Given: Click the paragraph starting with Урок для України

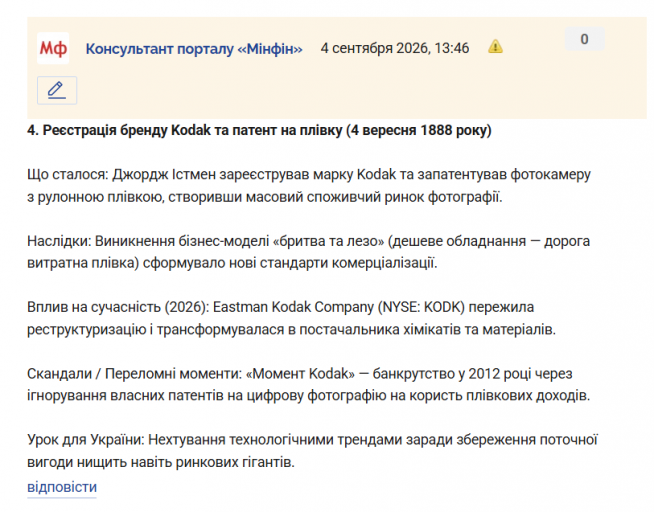Looking at the screenshot, I should tap(312, 451).
